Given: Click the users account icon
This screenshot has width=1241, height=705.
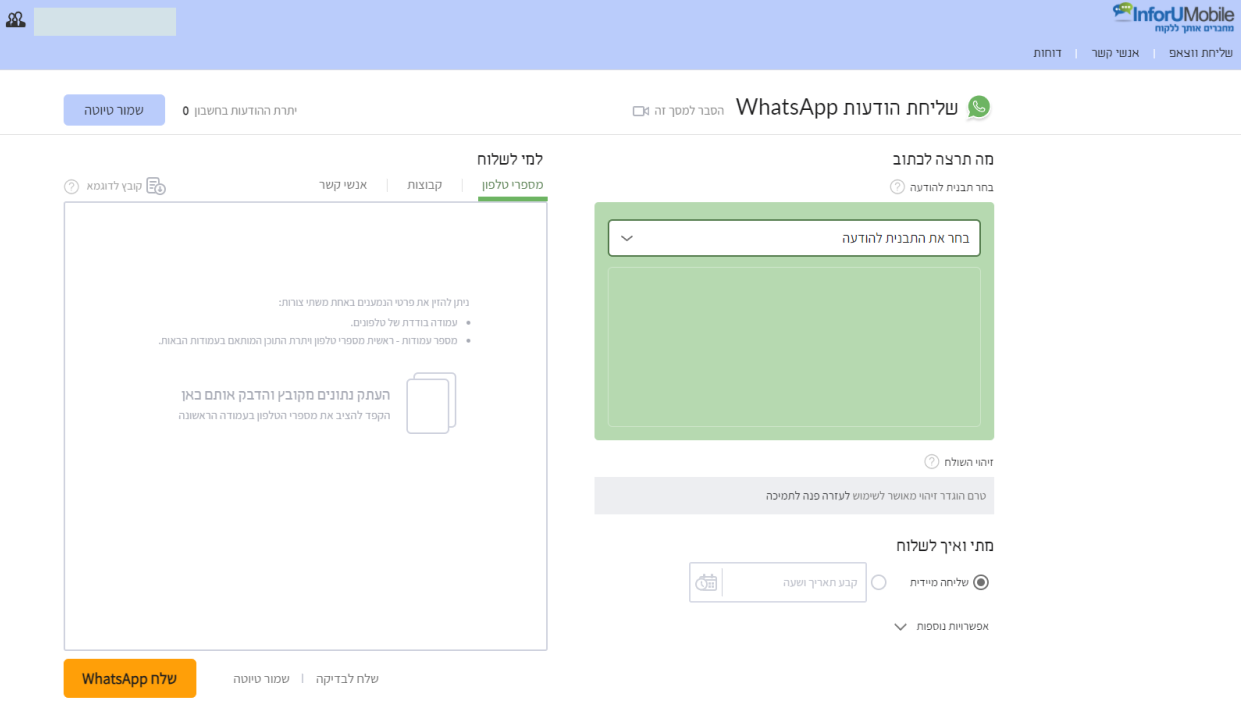Looking at the screenshot, I should click(x=15, y=19).
